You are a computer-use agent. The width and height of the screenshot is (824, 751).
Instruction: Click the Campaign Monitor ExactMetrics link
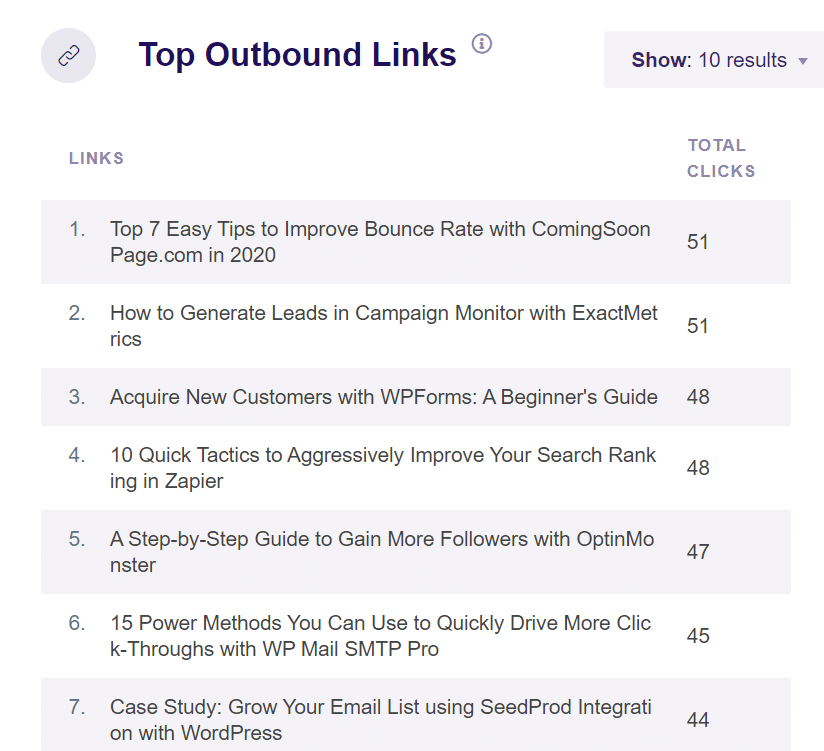383,326
